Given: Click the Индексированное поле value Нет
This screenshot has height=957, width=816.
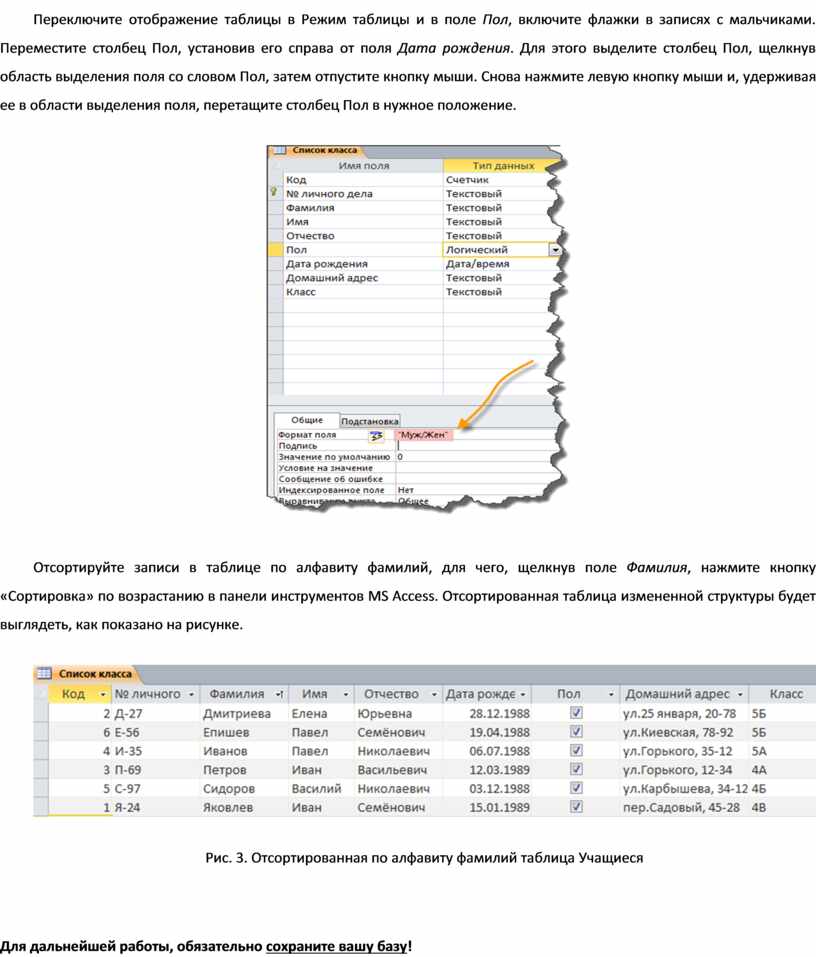Looking at the screenshot, I should pyautogui.click(x=406, y=490).
